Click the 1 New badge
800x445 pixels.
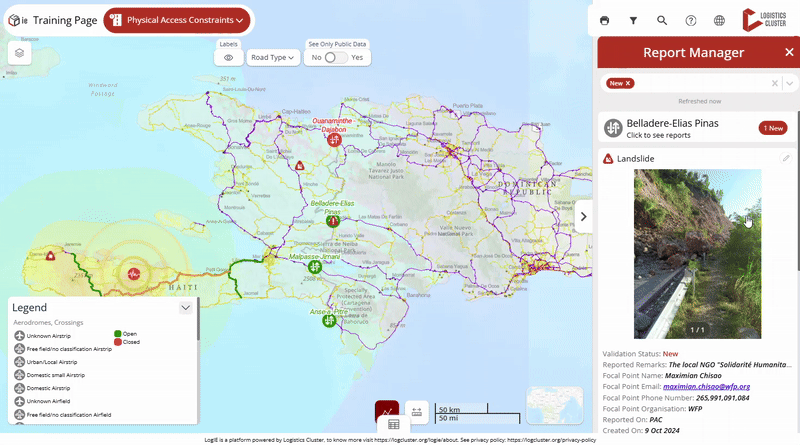pos(773,128)
